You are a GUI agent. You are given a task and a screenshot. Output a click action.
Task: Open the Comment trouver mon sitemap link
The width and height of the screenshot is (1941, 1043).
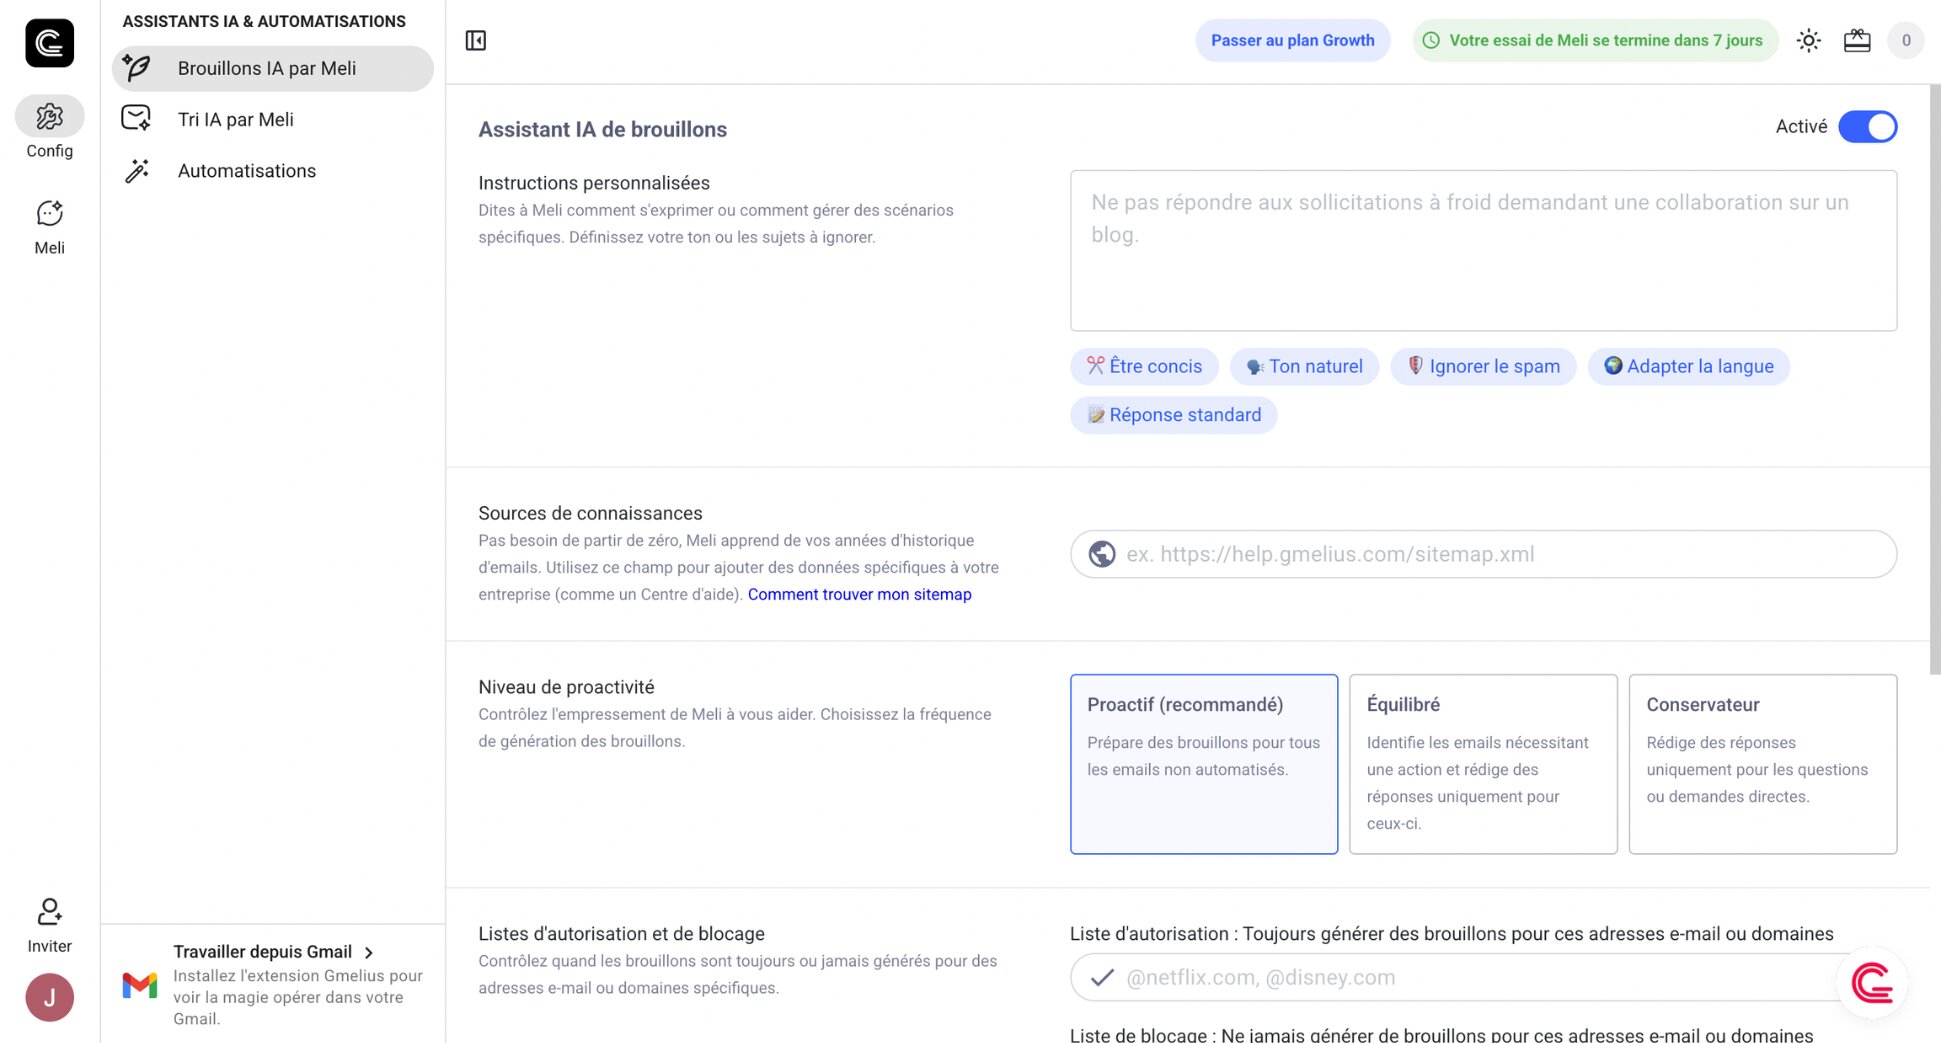(859, 594)
